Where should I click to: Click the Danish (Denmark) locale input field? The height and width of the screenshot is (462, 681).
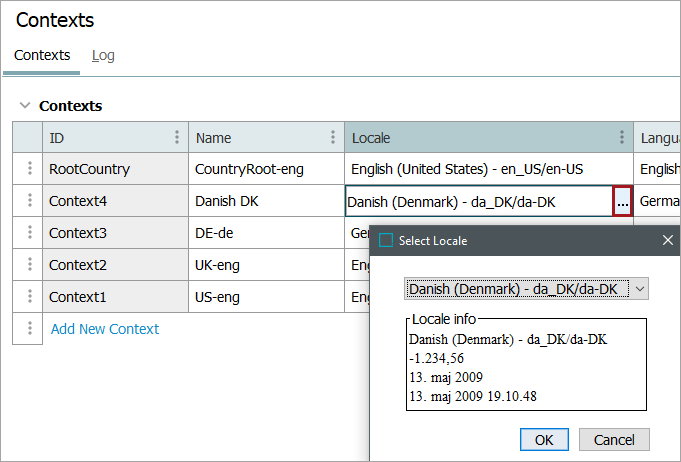coord(478,202)
